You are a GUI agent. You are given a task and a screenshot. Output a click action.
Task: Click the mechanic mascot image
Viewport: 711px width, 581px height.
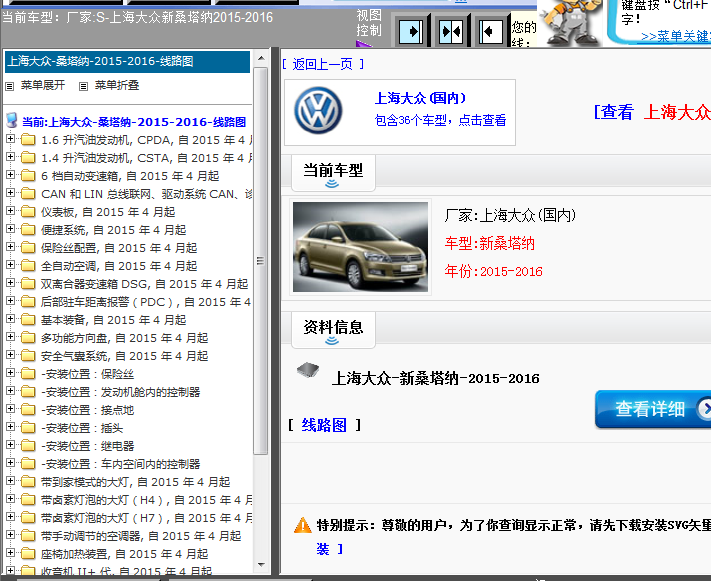[x=571, y=23]
